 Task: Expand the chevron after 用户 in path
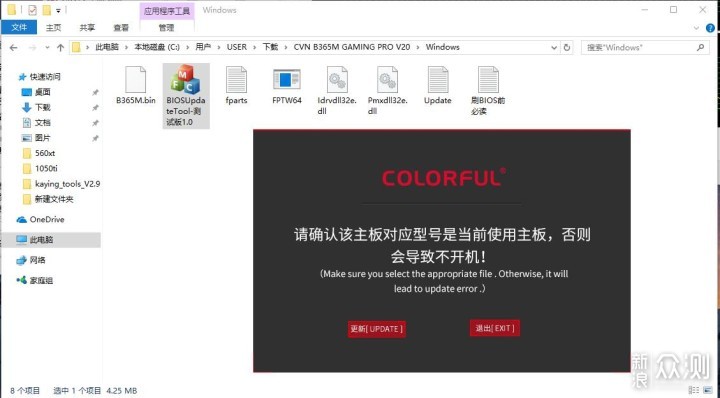(x=219, y=47)
